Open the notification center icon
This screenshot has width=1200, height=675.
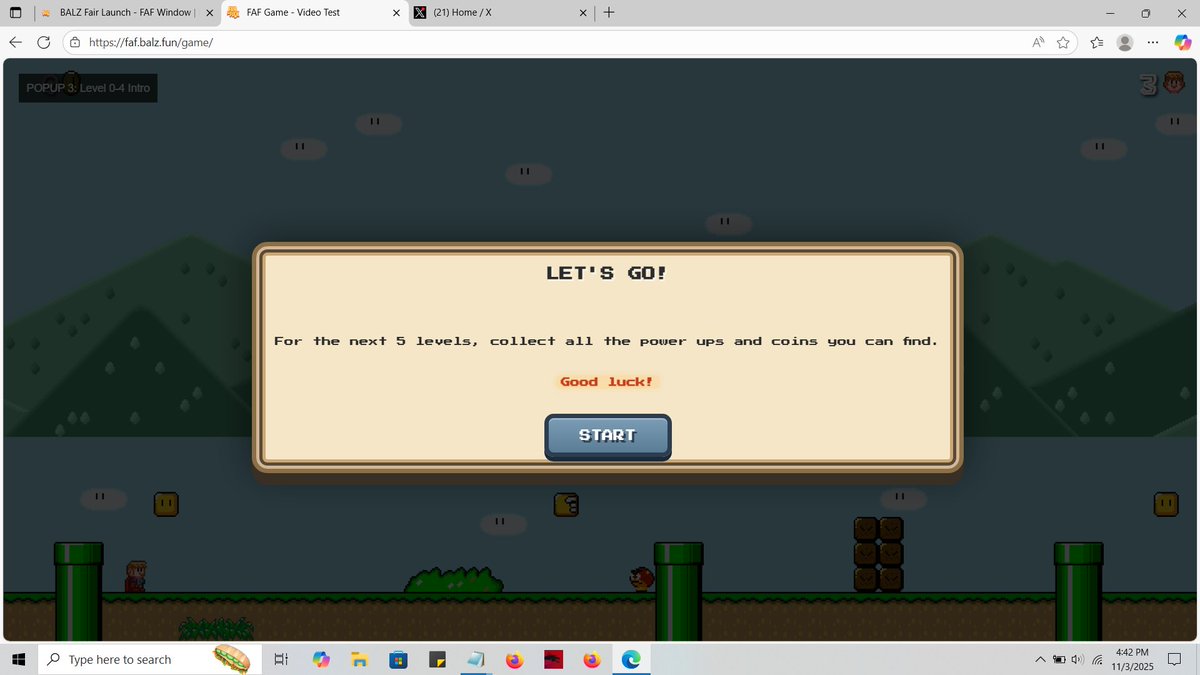[1175, 659]
